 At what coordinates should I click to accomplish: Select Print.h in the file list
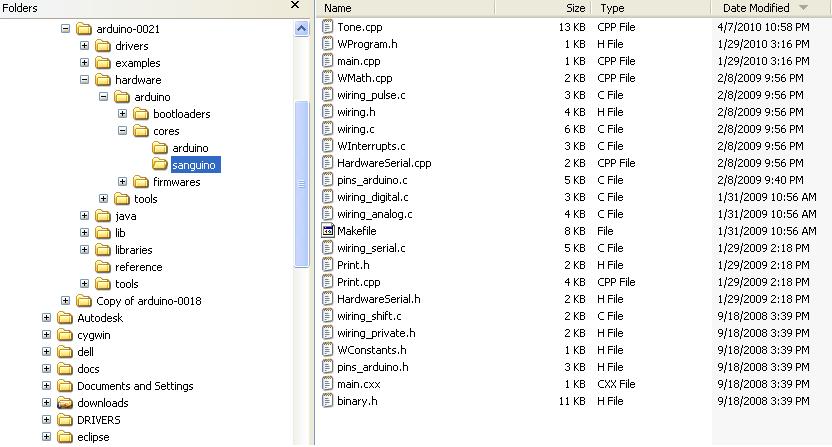point(353,265)
